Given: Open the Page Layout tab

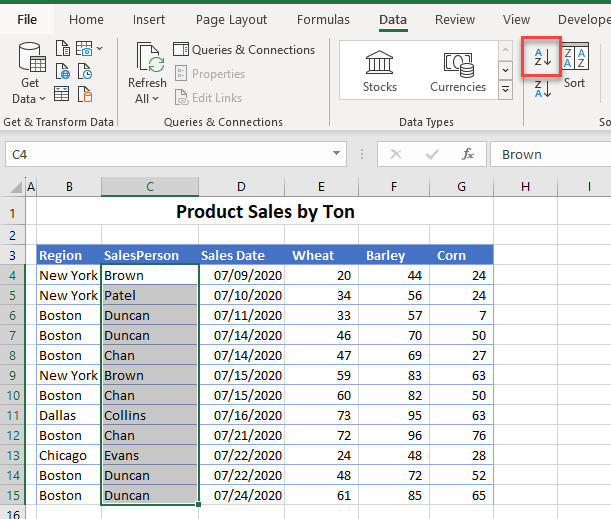Looking at the screenshot, I should point(231,19).
